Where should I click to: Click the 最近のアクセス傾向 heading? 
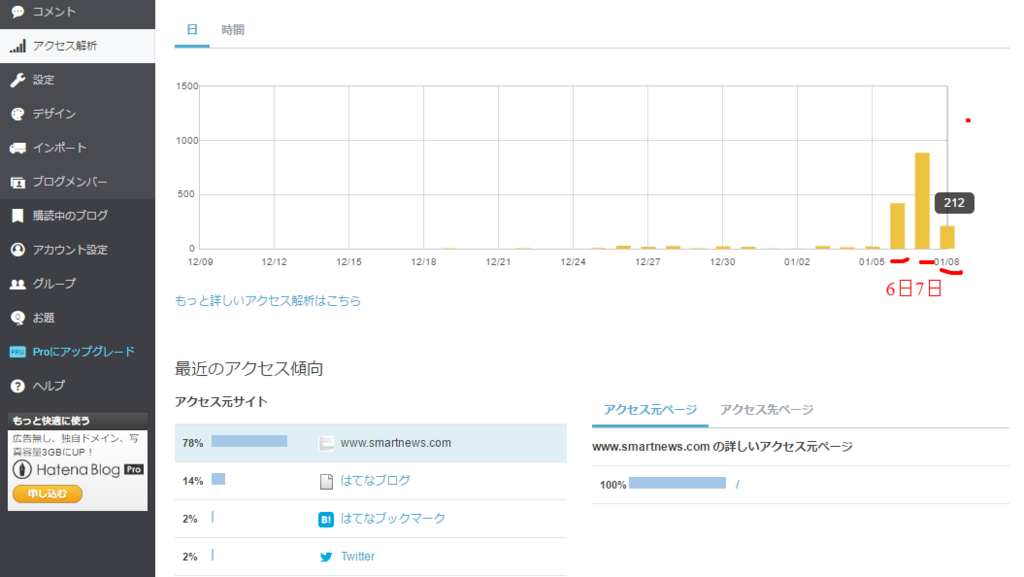249,369
